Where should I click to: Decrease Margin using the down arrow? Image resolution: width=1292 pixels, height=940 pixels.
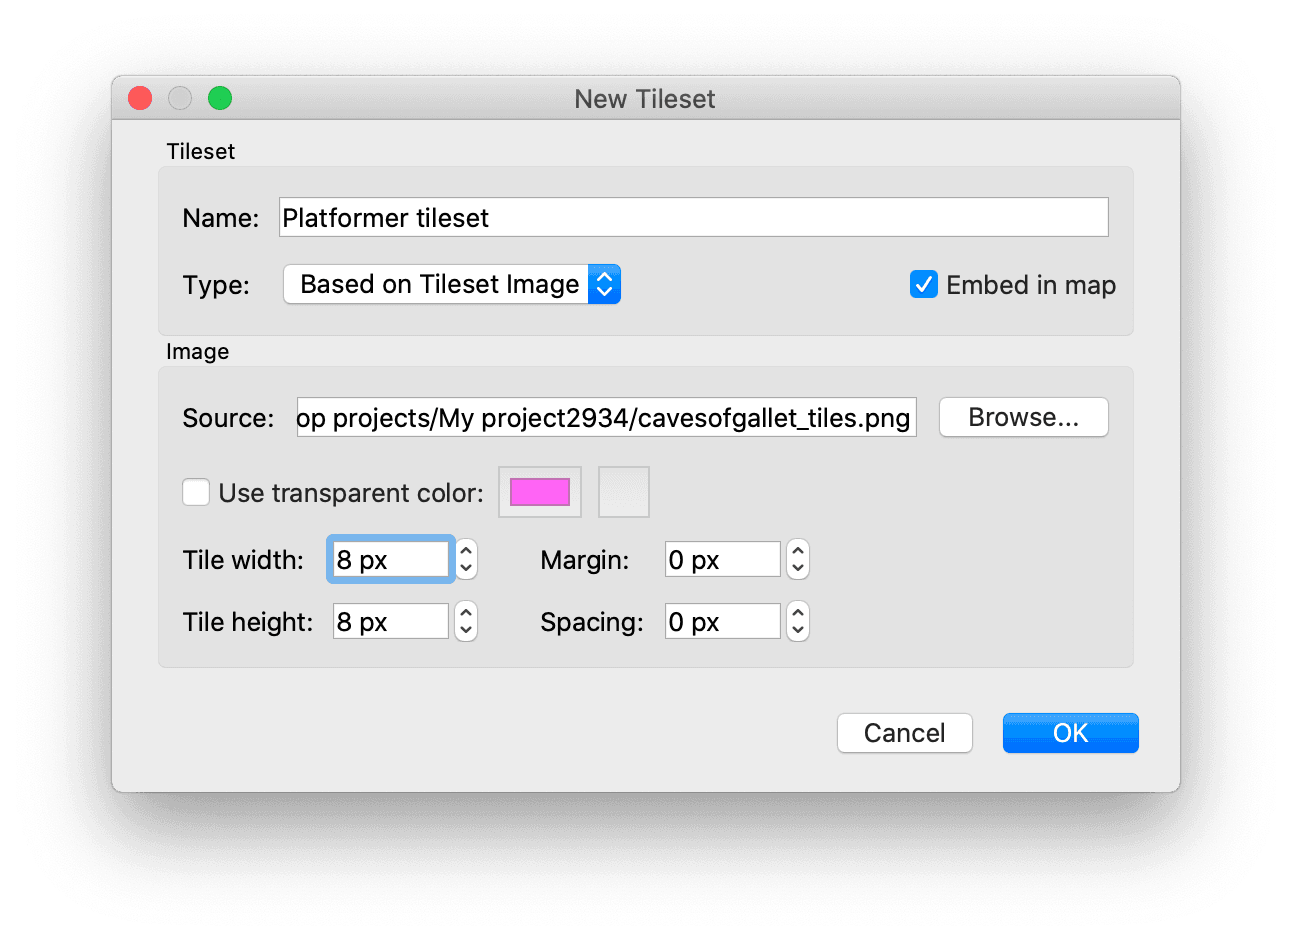pyautogui.click(x=797, y=569)
